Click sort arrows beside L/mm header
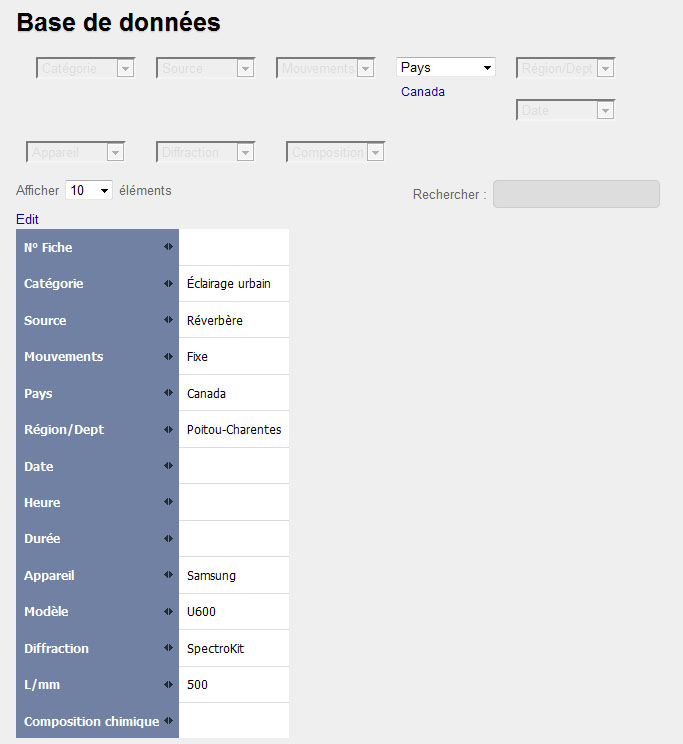683x744 pixels. pos(168,685)
